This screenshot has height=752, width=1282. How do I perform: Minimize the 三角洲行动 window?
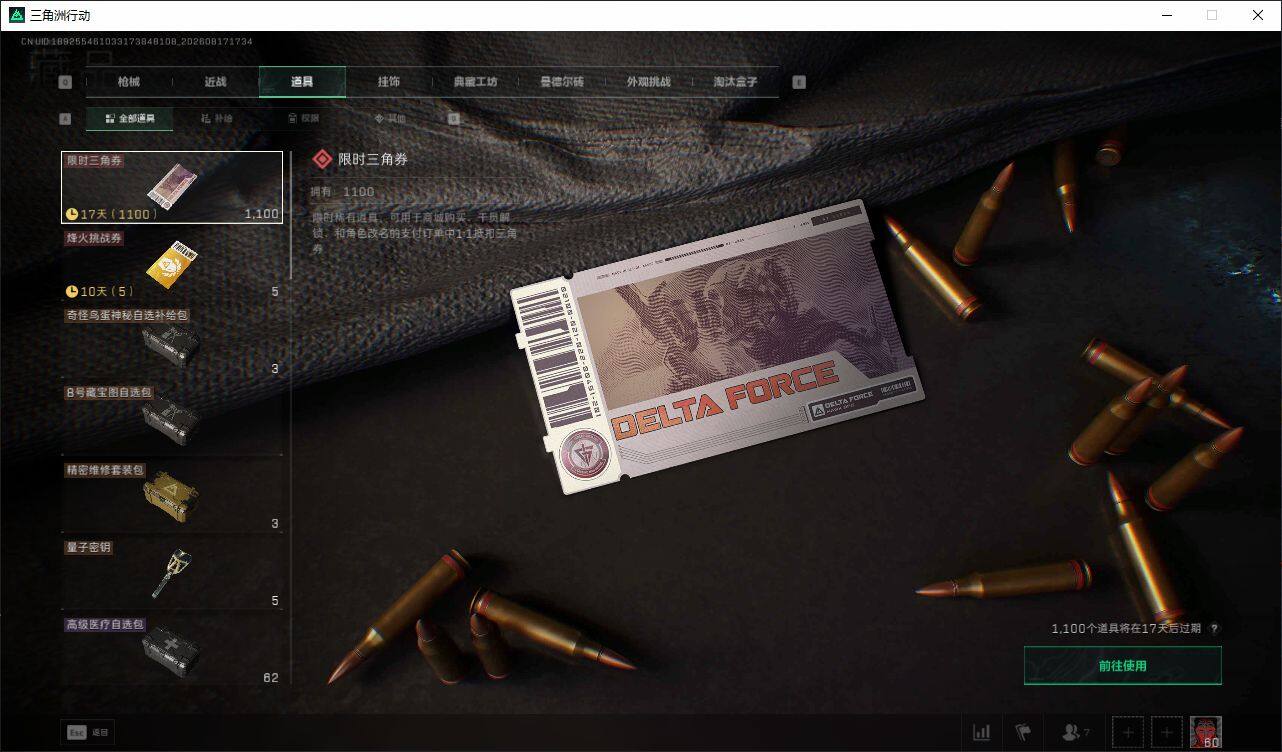point(1167,15)
